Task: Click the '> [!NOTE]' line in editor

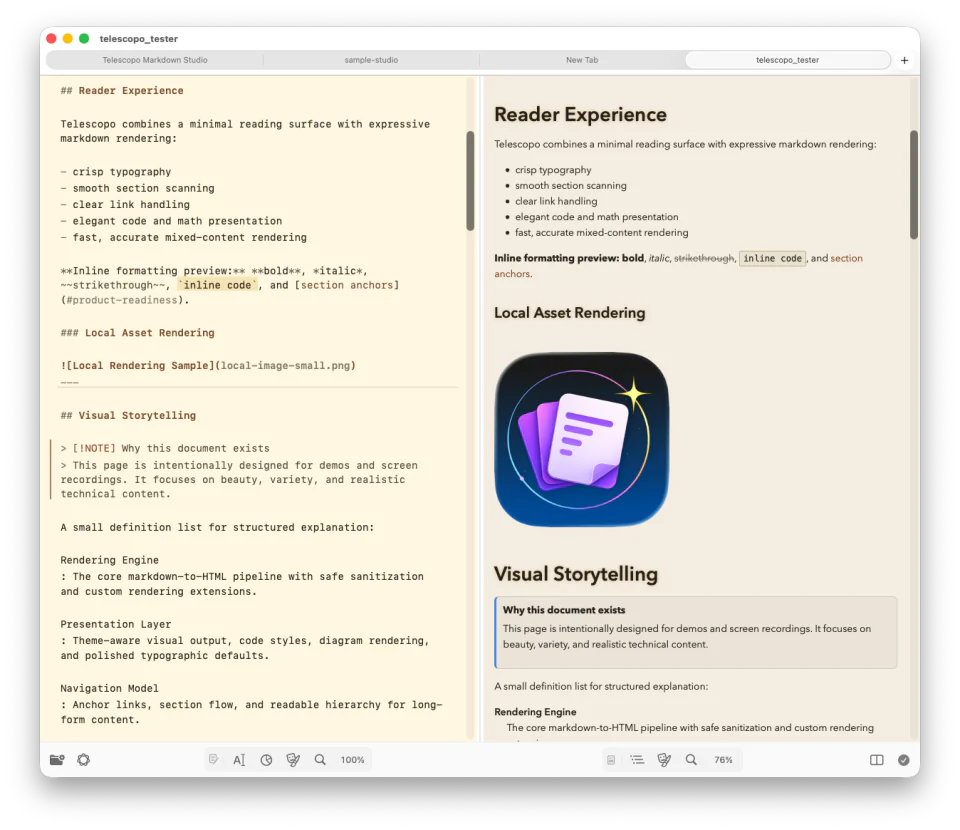Action: [165, 448]
